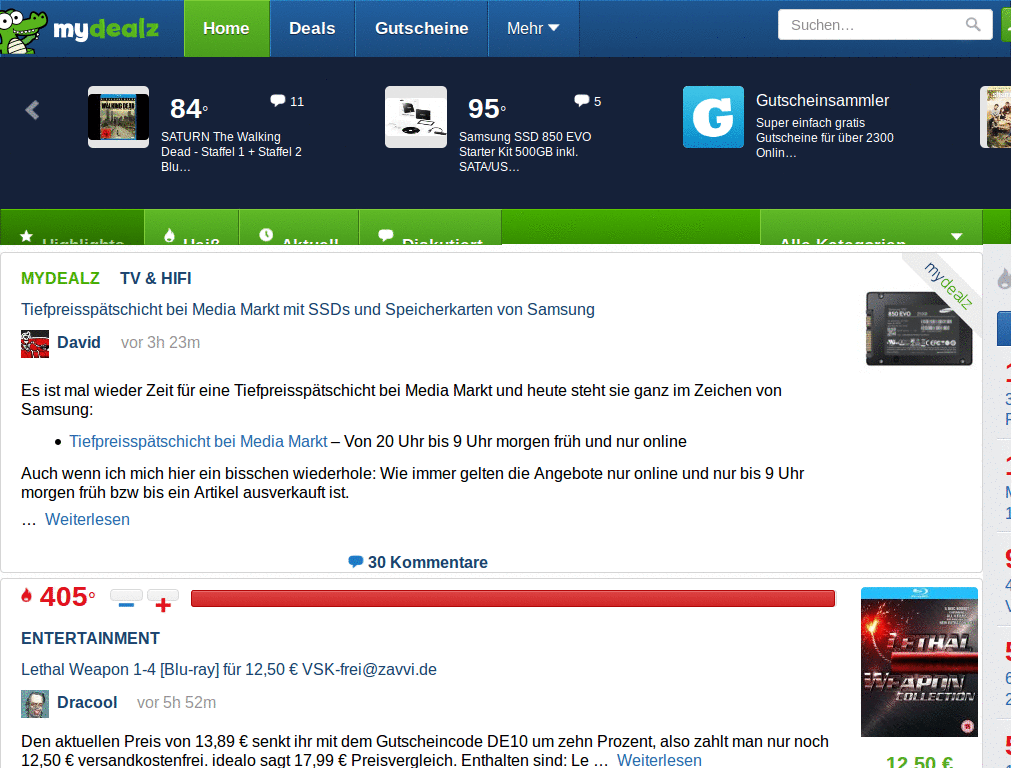This screenshot has height=768, width=1024.
Task: Open Tiefpreisspätschicht bei Media Markt headline
Action: point(308,310)
